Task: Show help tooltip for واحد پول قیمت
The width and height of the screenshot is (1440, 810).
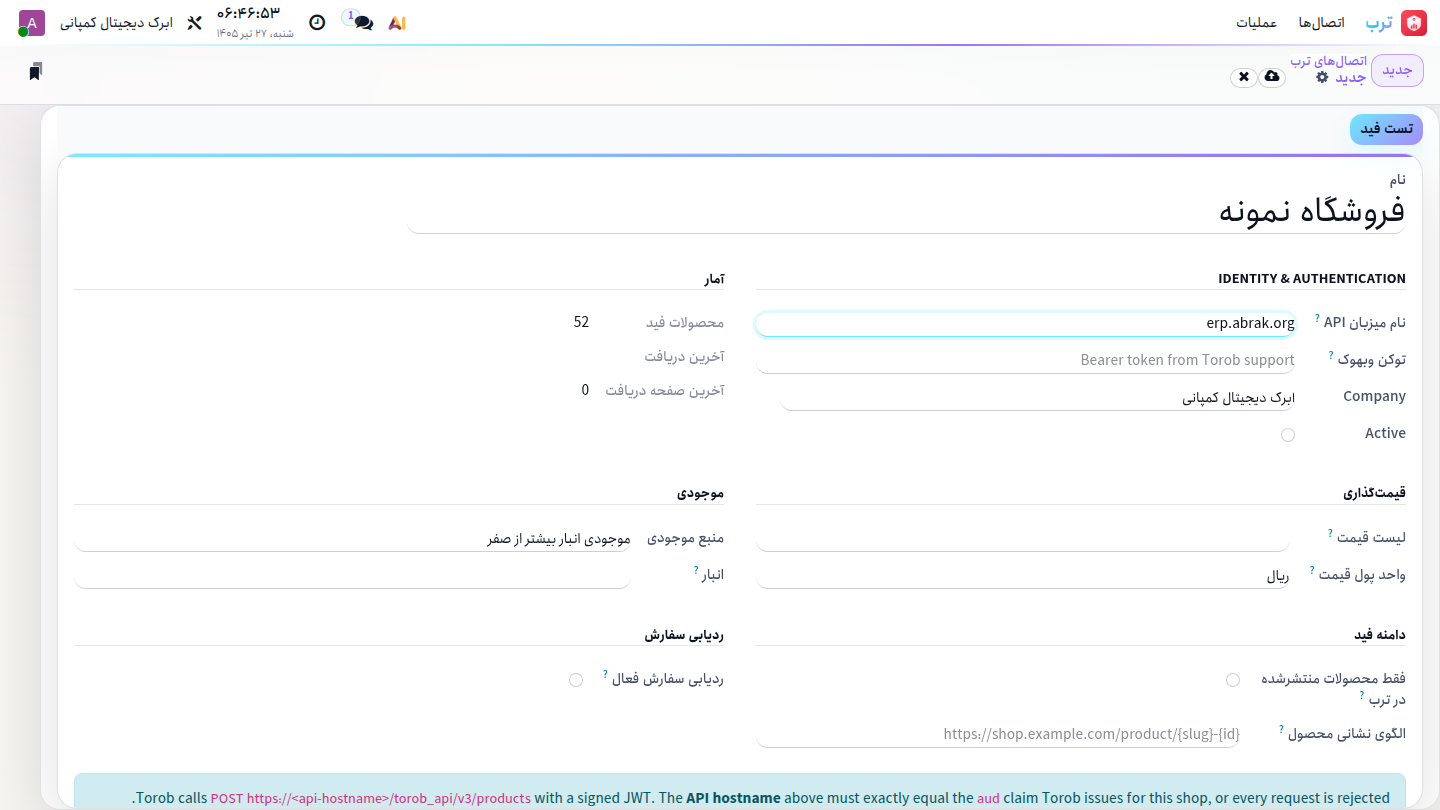Action: pos(1312,570)
